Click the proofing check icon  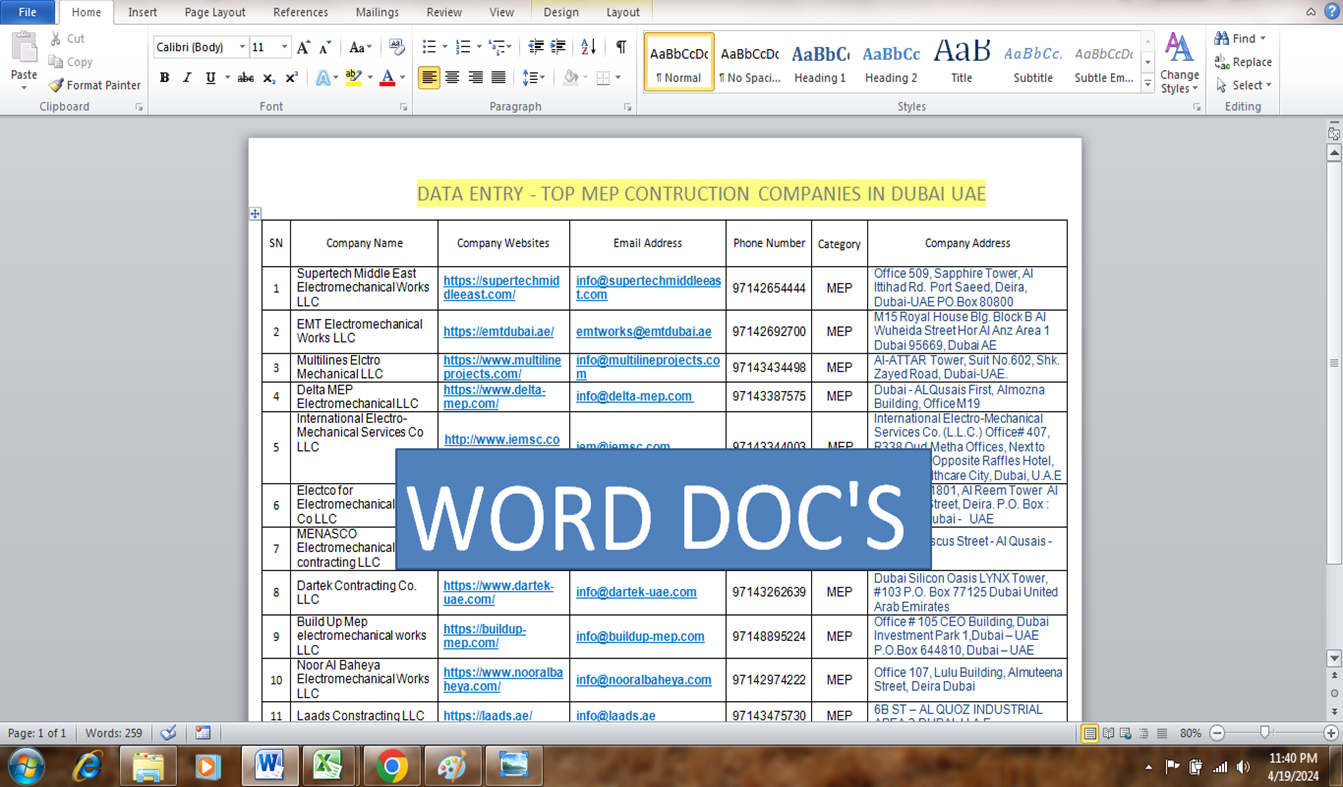[168, 733]
